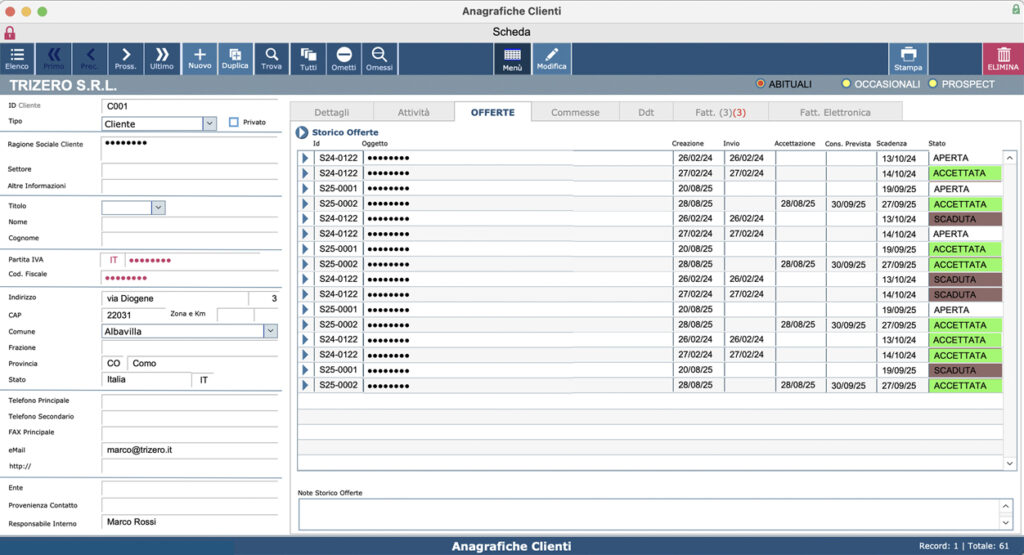Click the Ometti omit record icon
1024x555 pixels.
344,59
